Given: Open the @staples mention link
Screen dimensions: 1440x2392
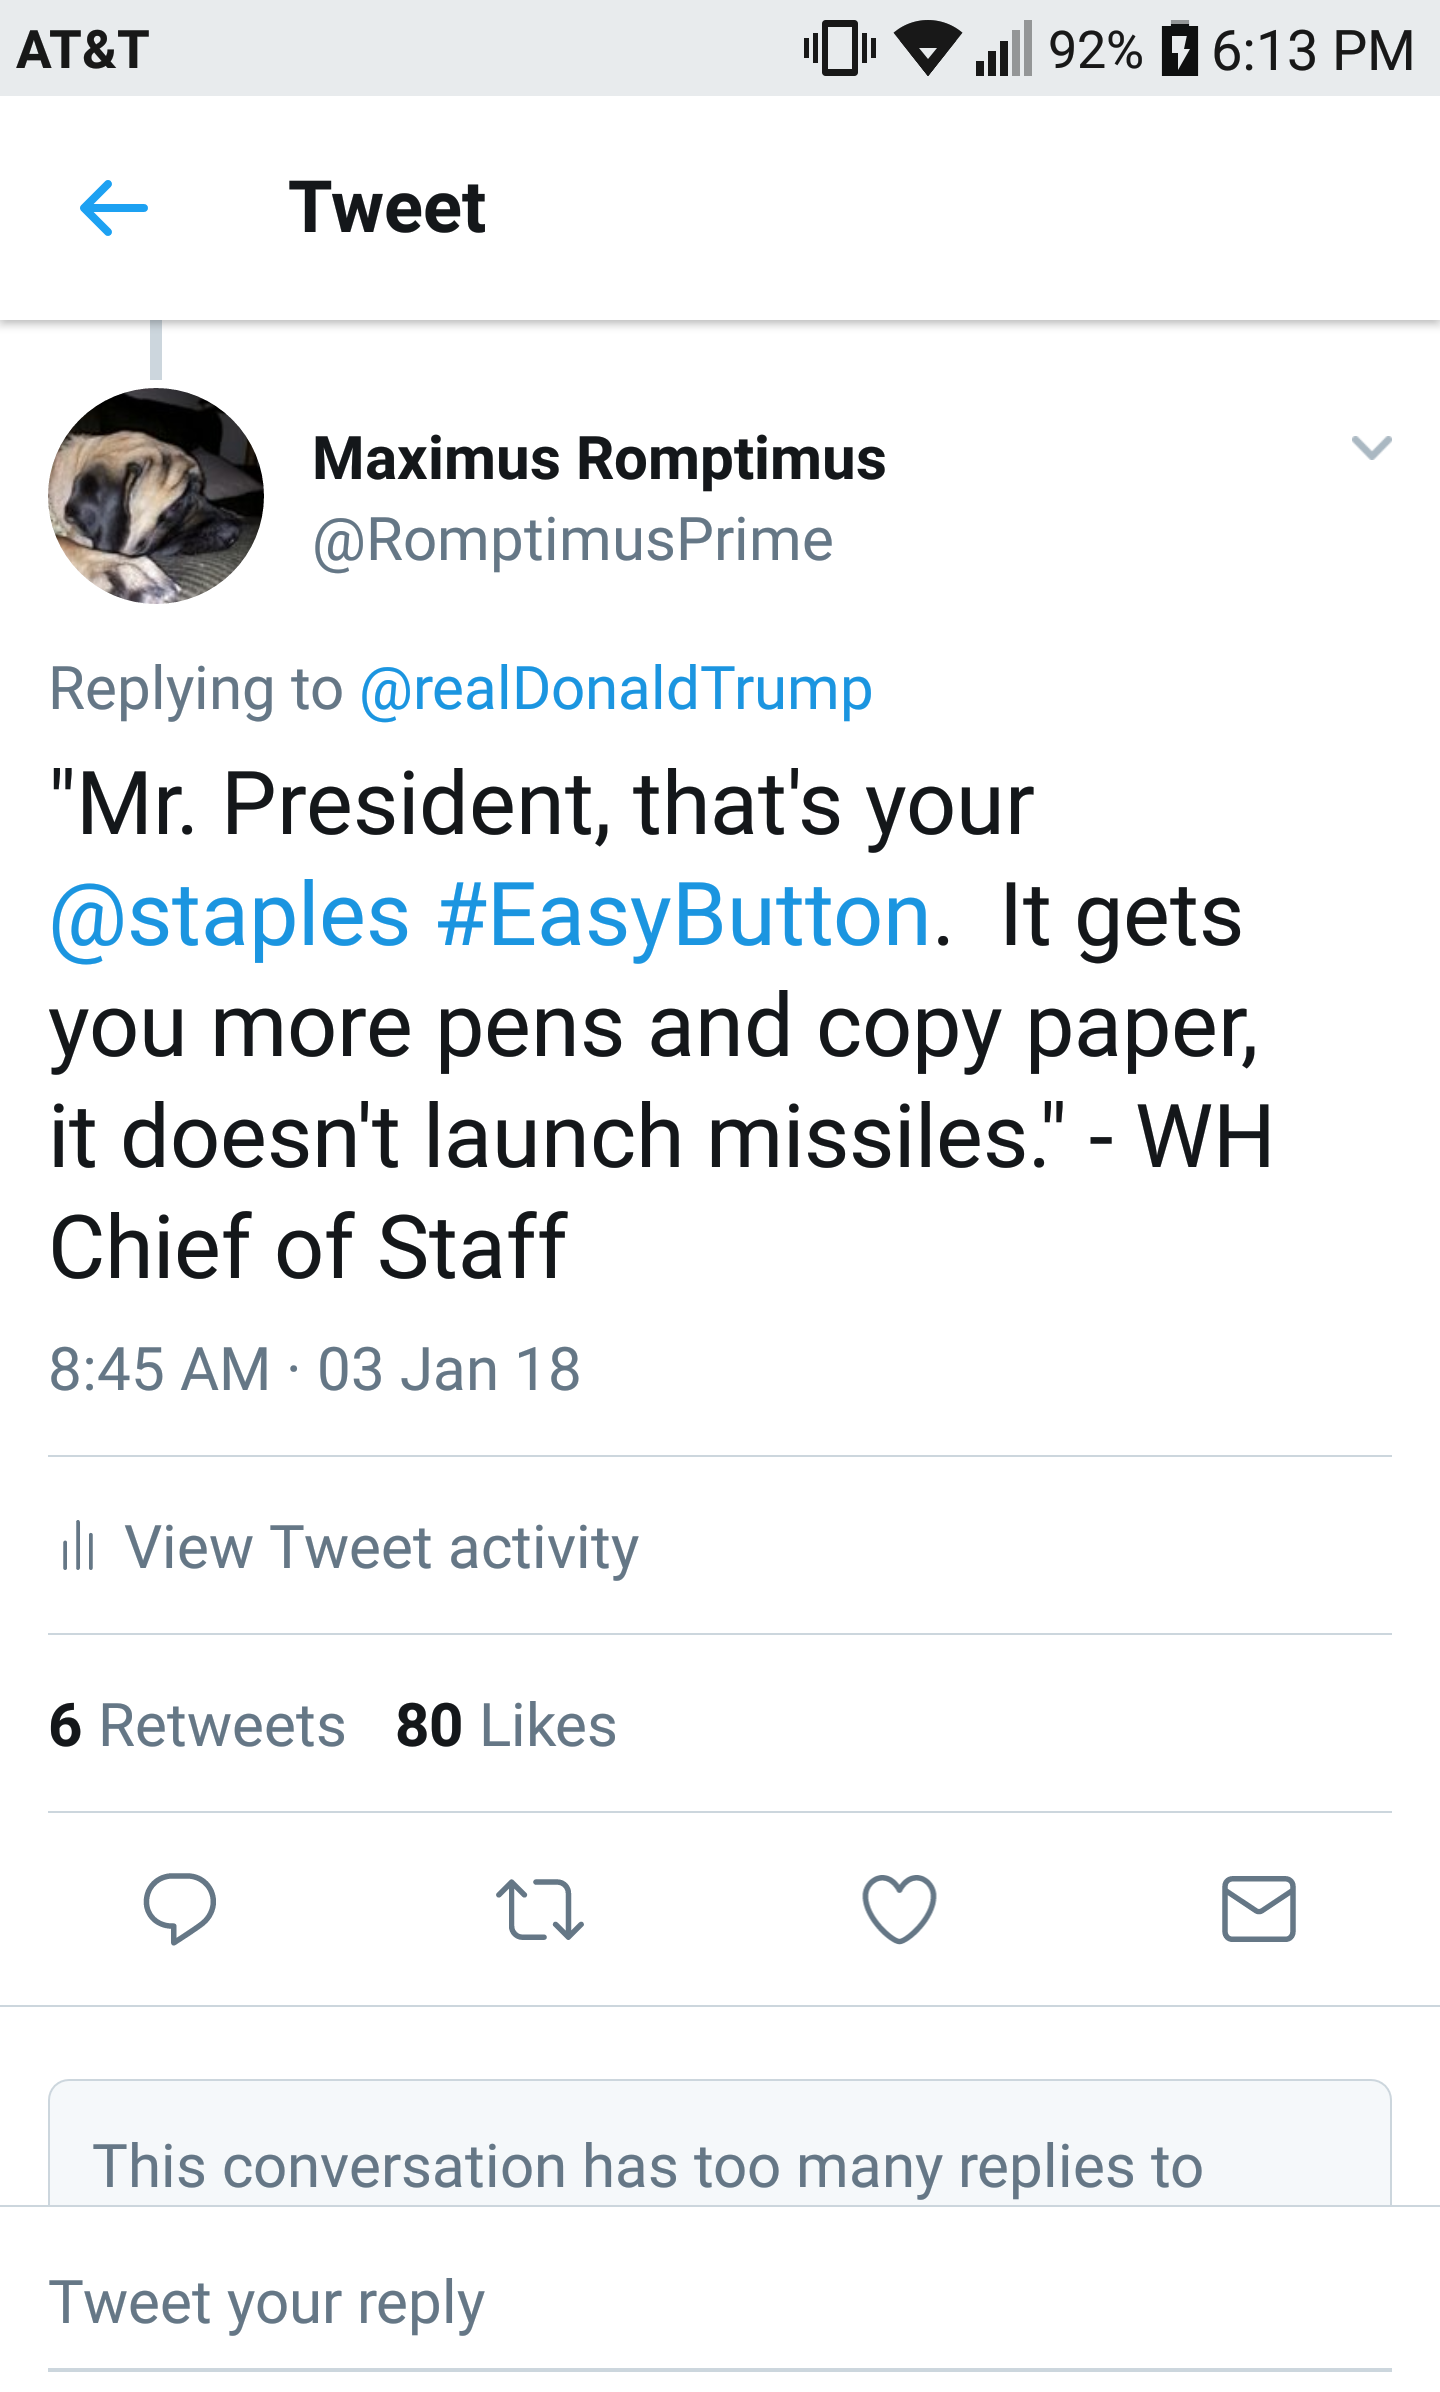Looking at the screenshot, I should tap(230, 916).
